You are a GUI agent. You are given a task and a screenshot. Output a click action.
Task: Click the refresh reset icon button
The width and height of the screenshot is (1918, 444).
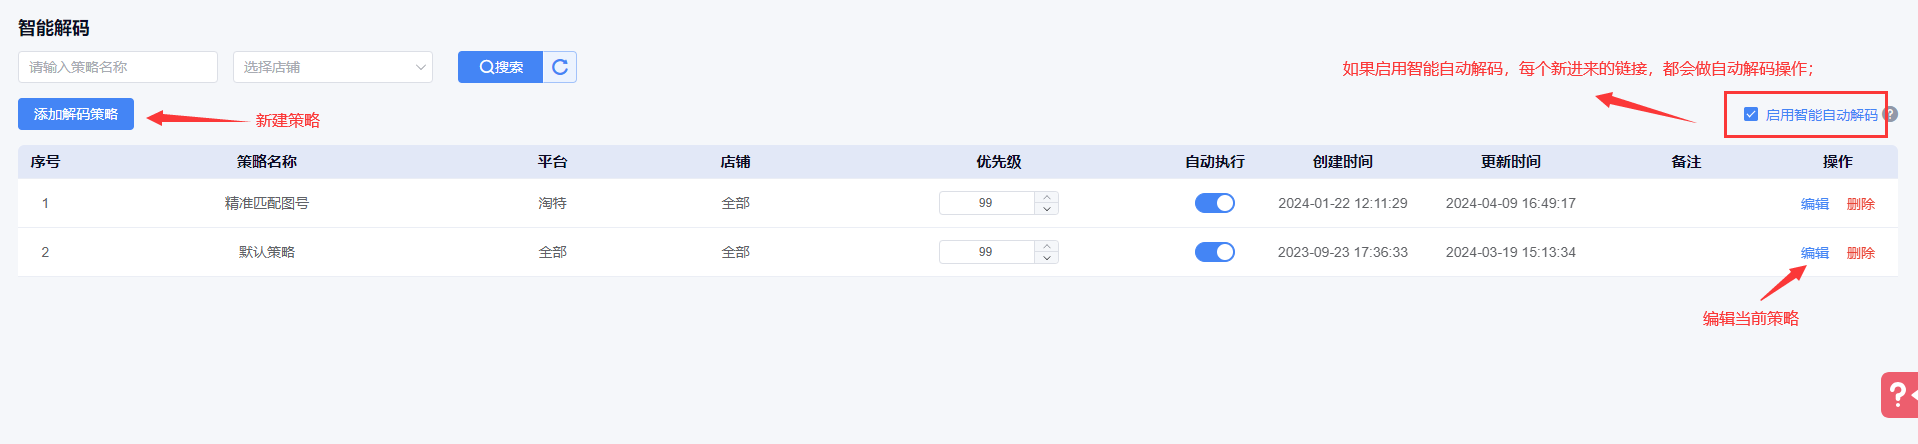pyautogui.click(x=560, y=67)
